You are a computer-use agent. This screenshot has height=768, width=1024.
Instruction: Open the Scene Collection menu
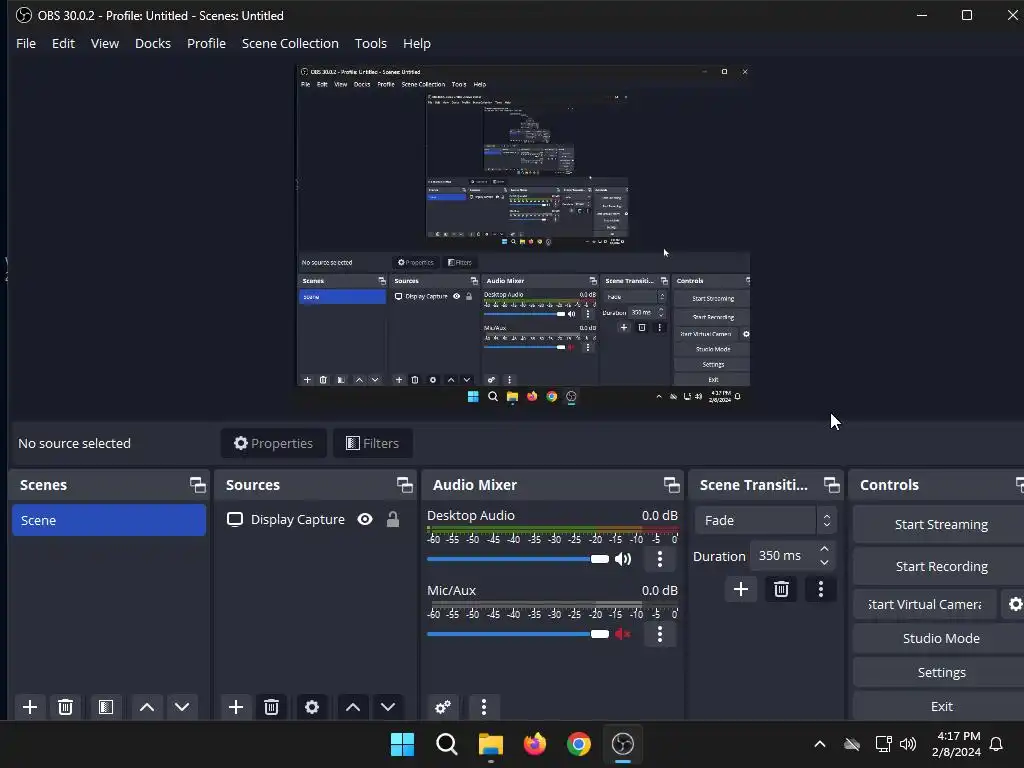coord(290,43)
